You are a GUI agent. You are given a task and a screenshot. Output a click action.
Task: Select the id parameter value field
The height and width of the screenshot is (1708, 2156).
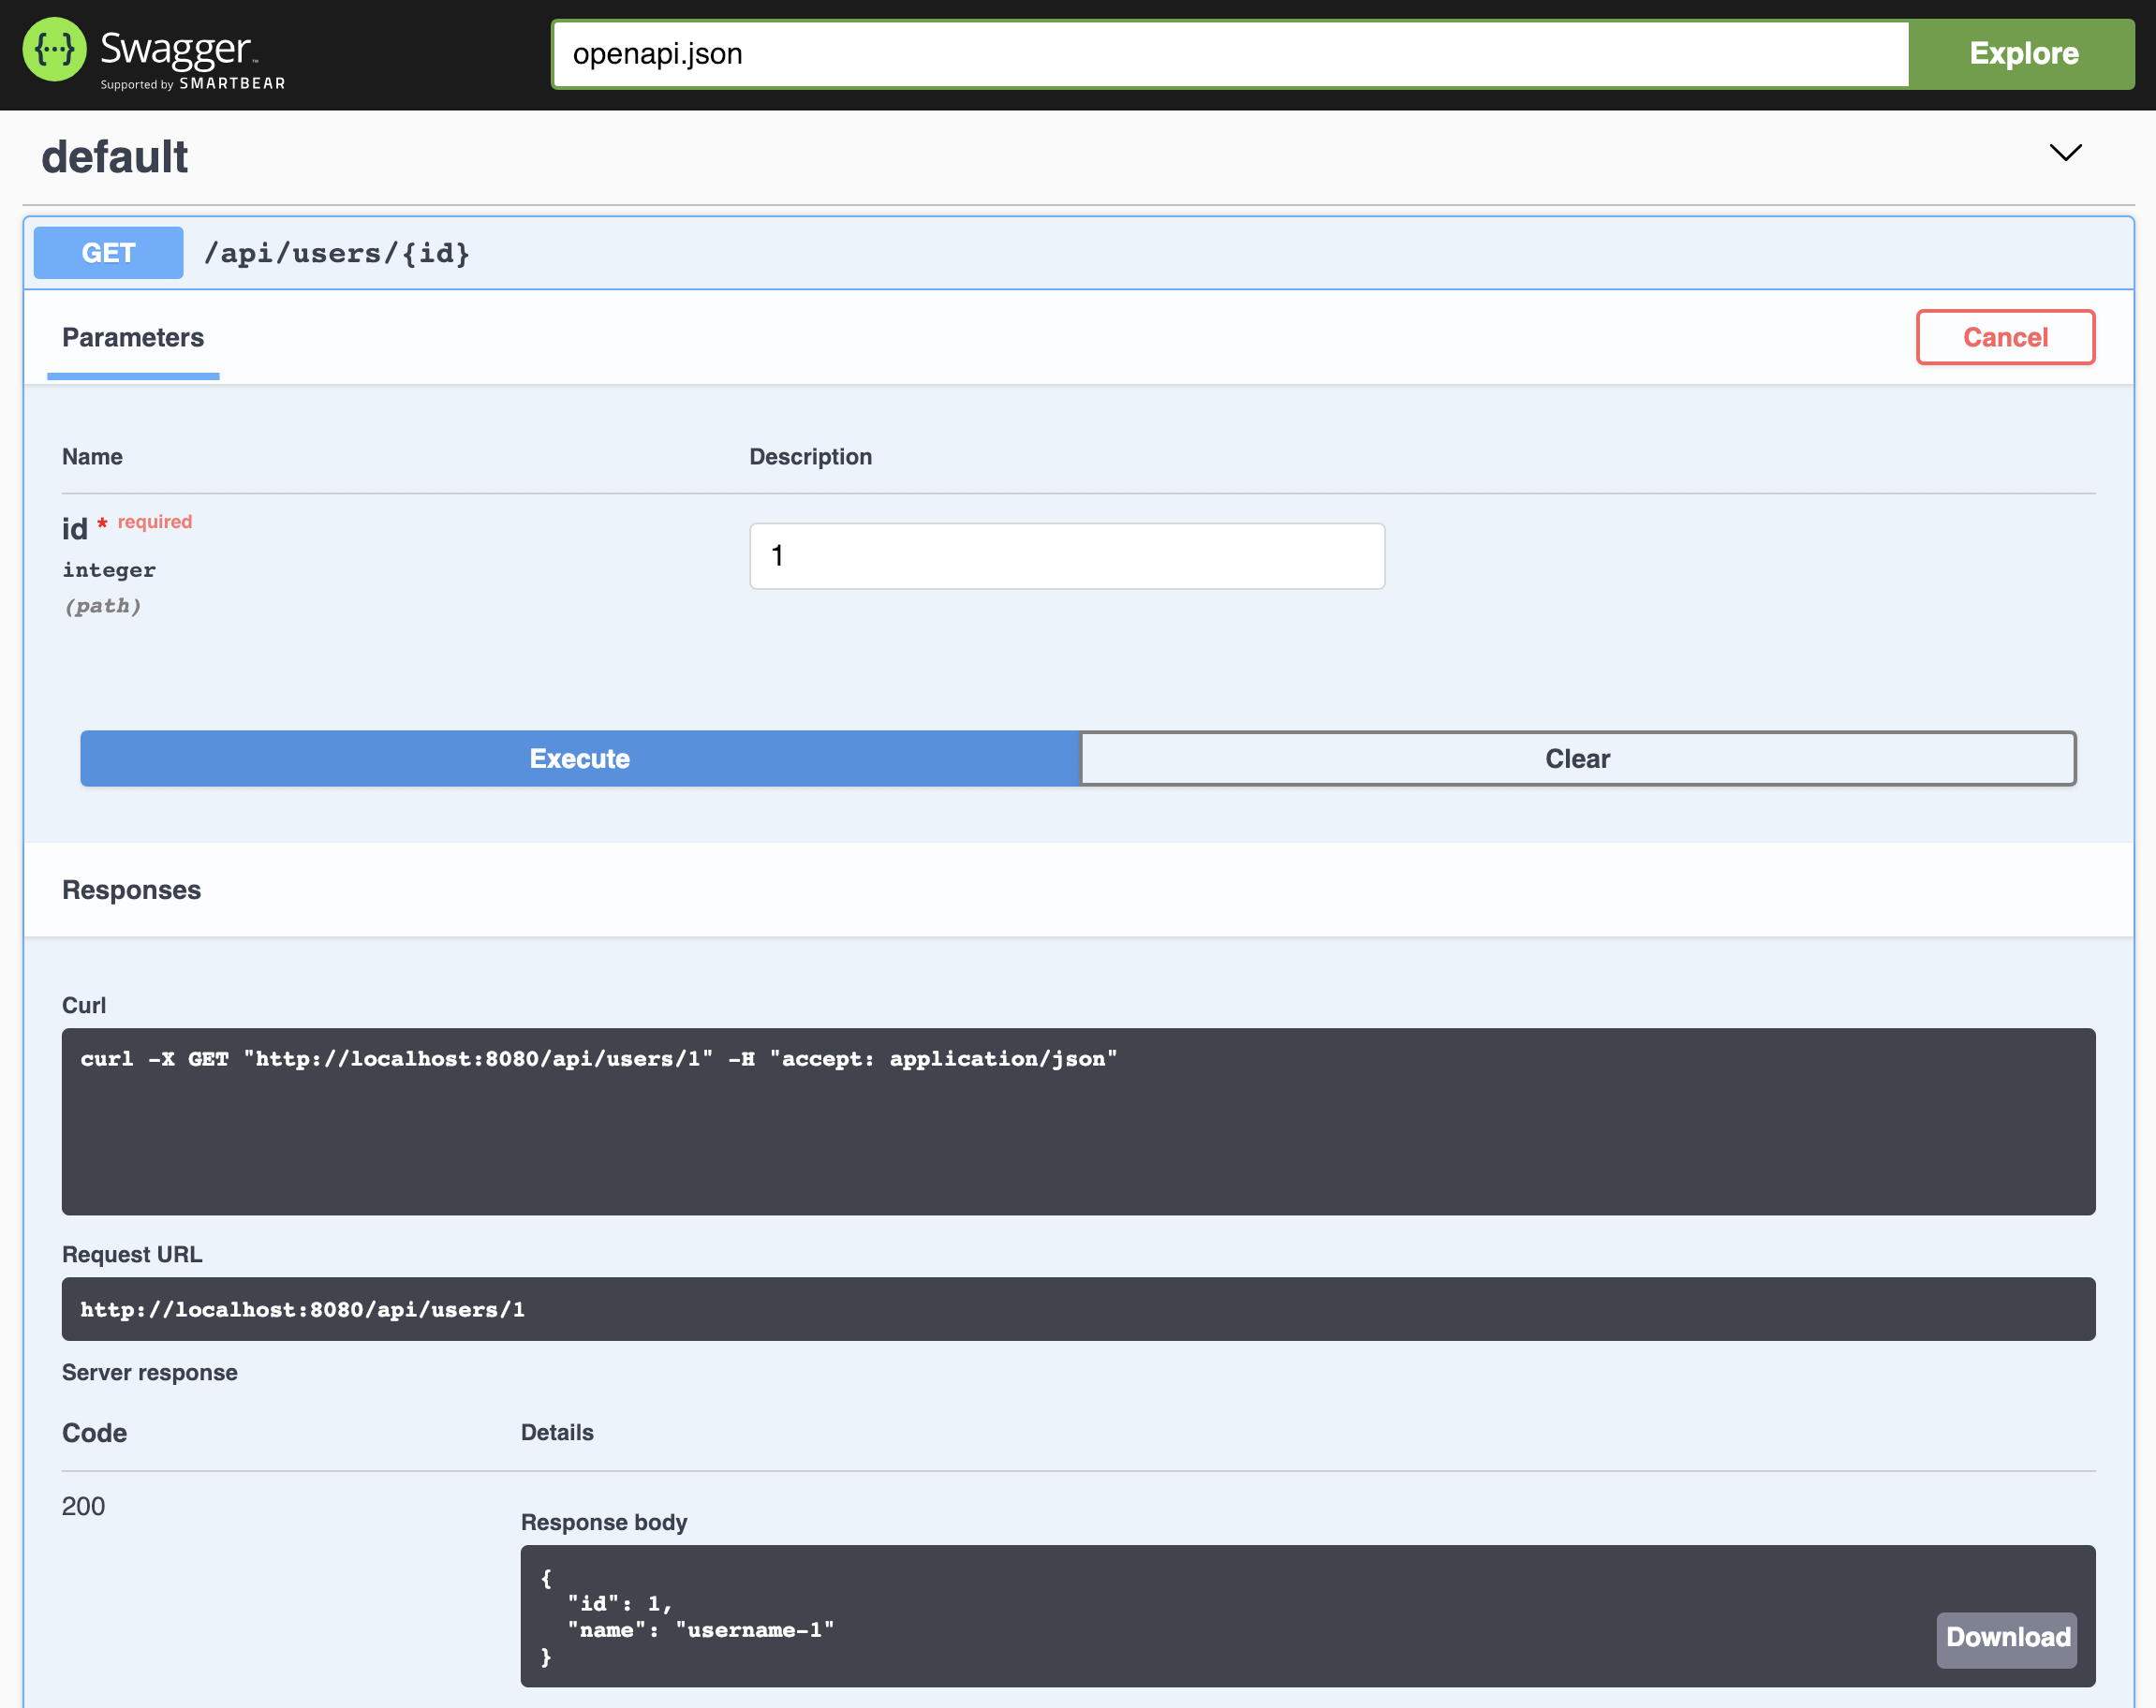coord(1066,556)
